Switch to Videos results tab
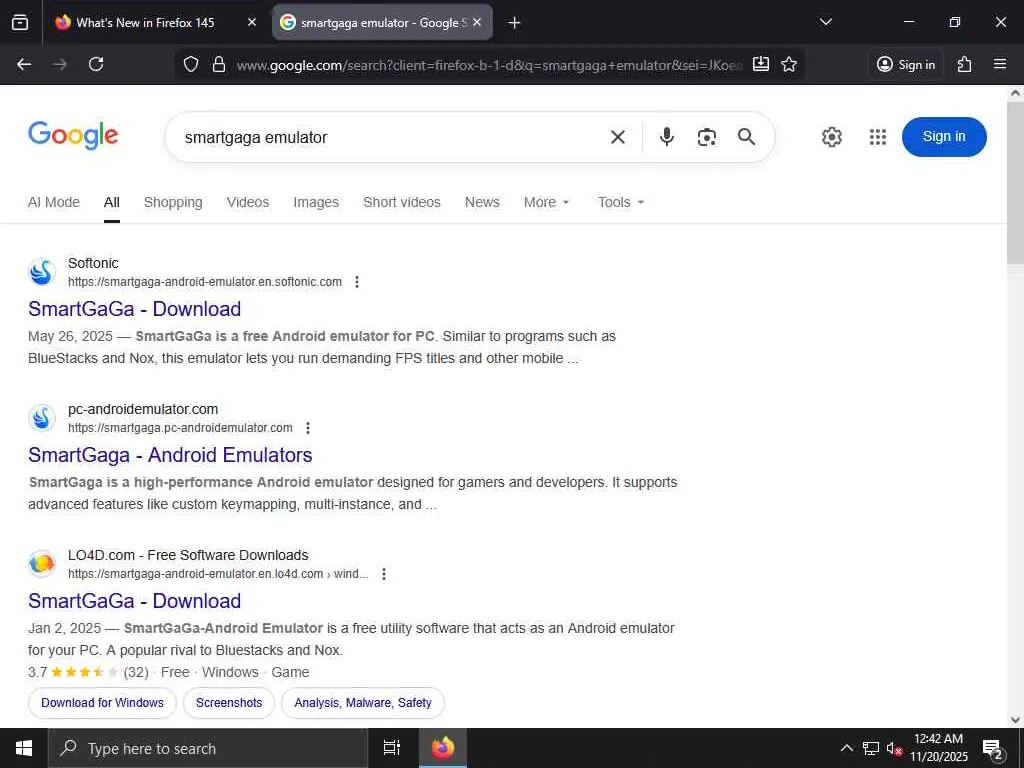The image size is (1024, 768). tap(248, 202)
